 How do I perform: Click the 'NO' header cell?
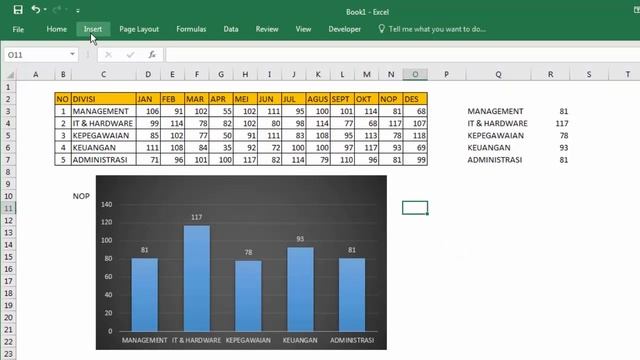click(x=63, y=99)
